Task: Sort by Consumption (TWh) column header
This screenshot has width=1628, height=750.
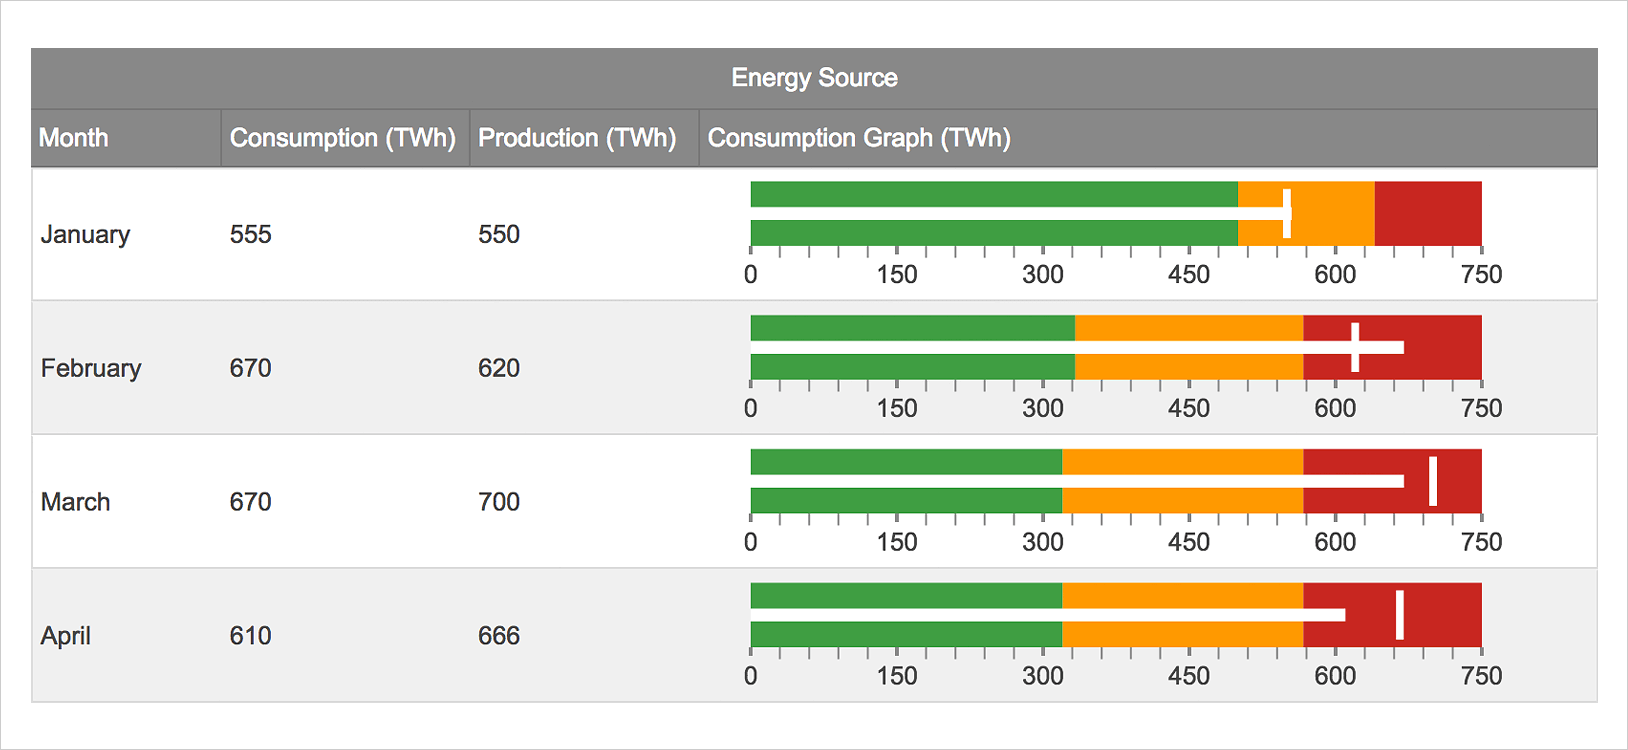Action: pos(343,138)
